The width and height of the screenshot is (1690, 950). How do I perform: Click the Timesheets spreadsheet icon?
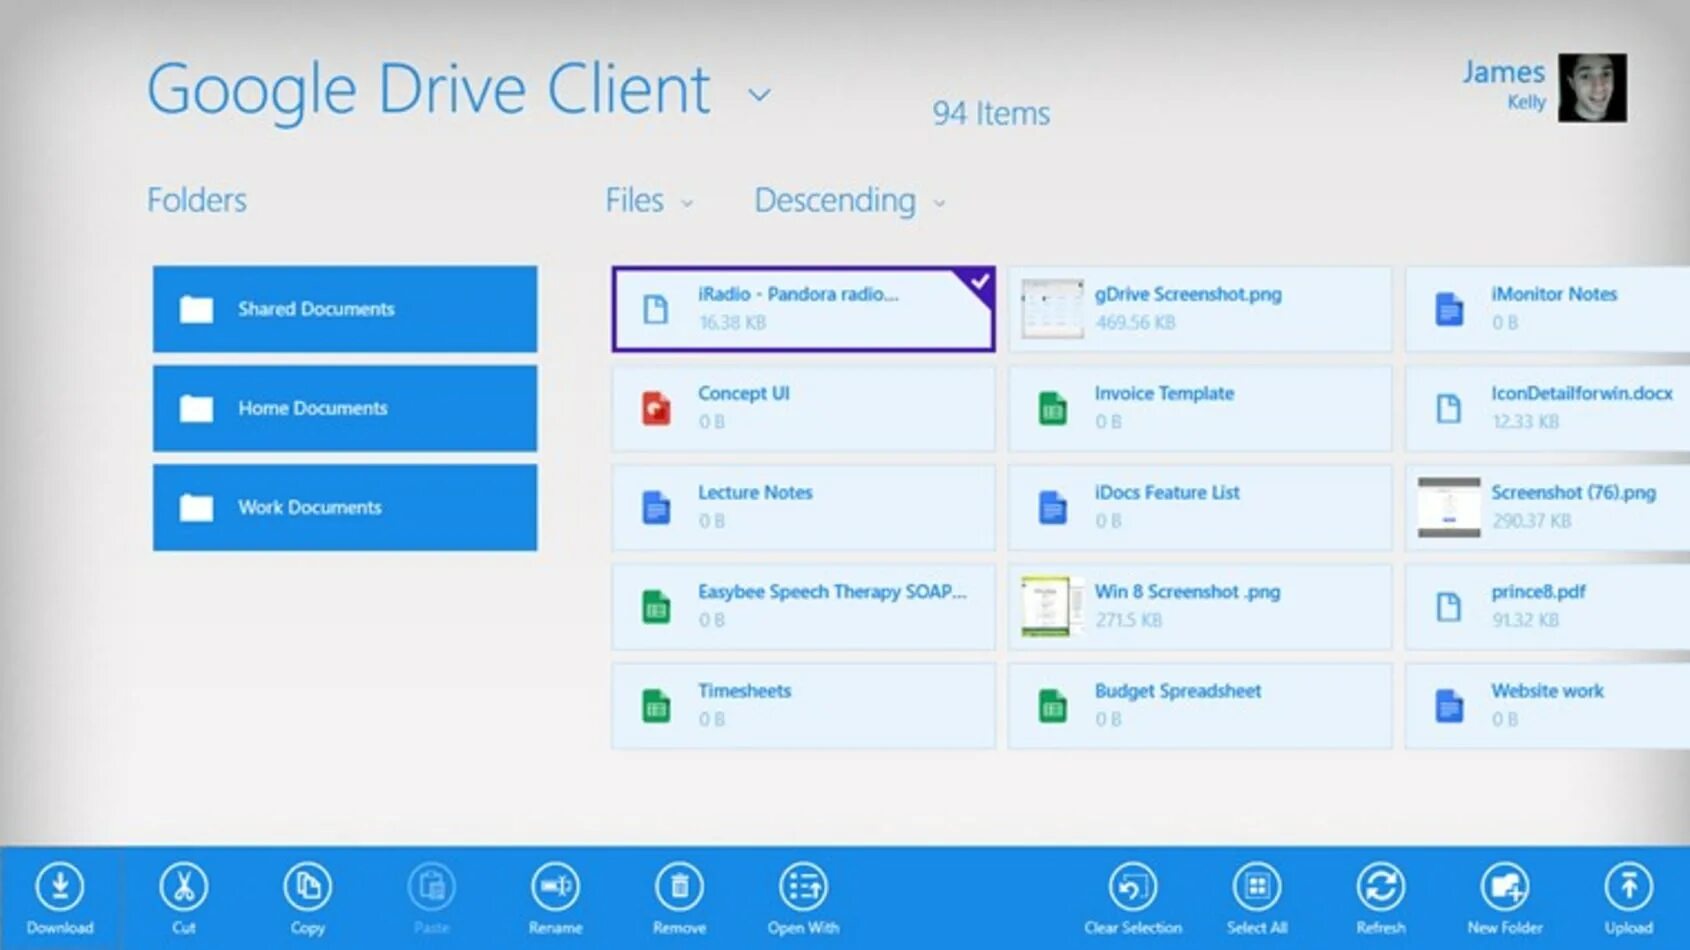click(656, 705)
